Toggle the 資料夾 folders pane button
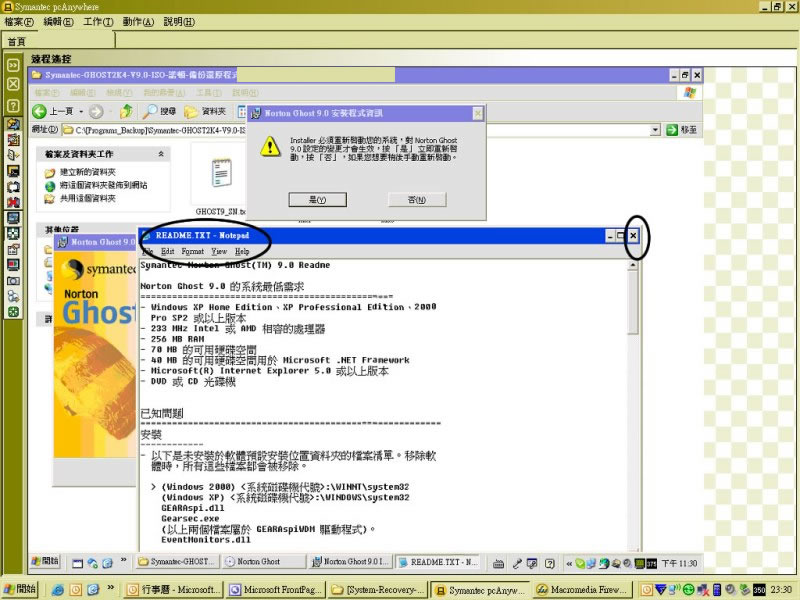800x600 pixels. point(205,111)
